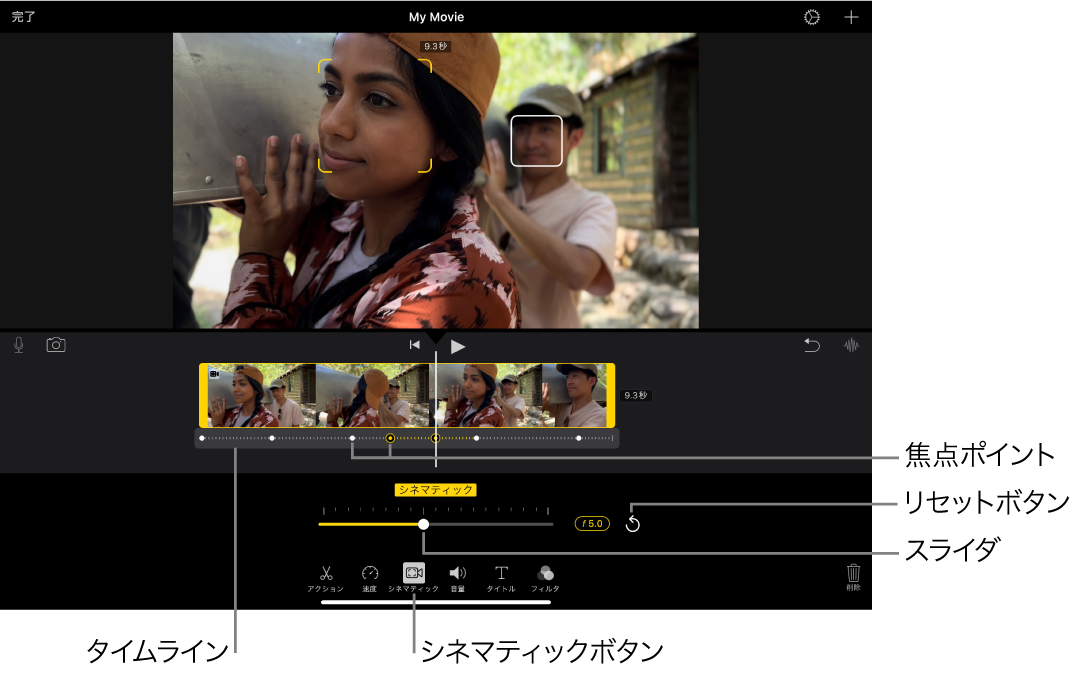Jump to beginning of clip
This screenshot has height=673, width=1075.
[414, 345]
